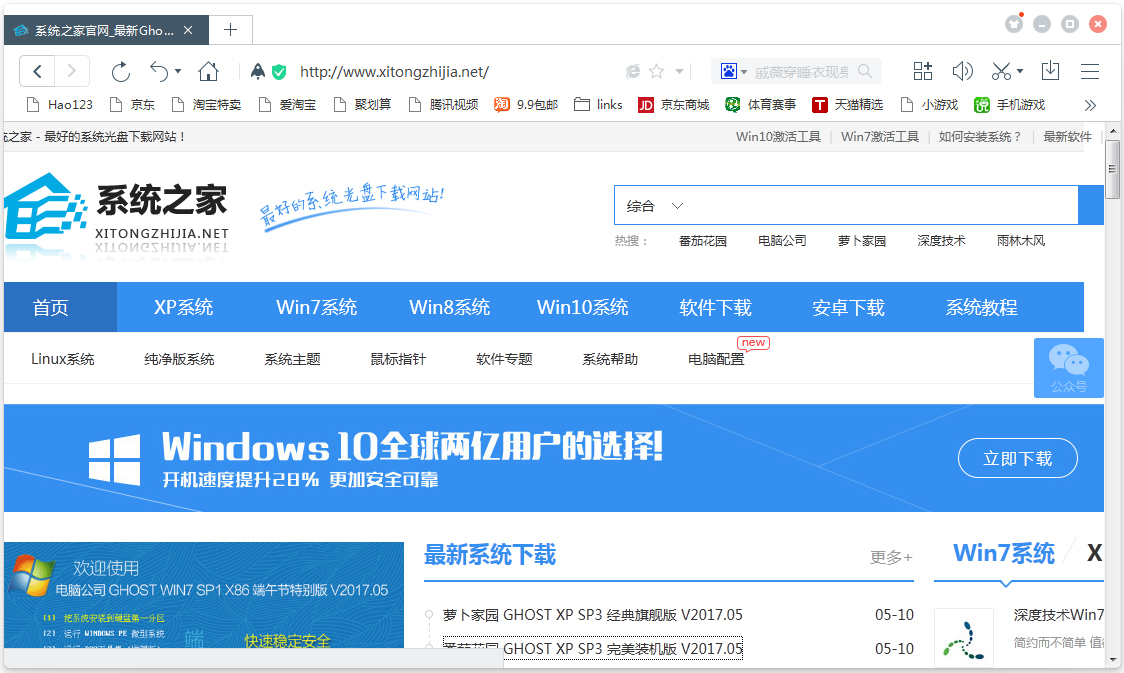Open the Win7激活工具 link

[x=880, y=136]
